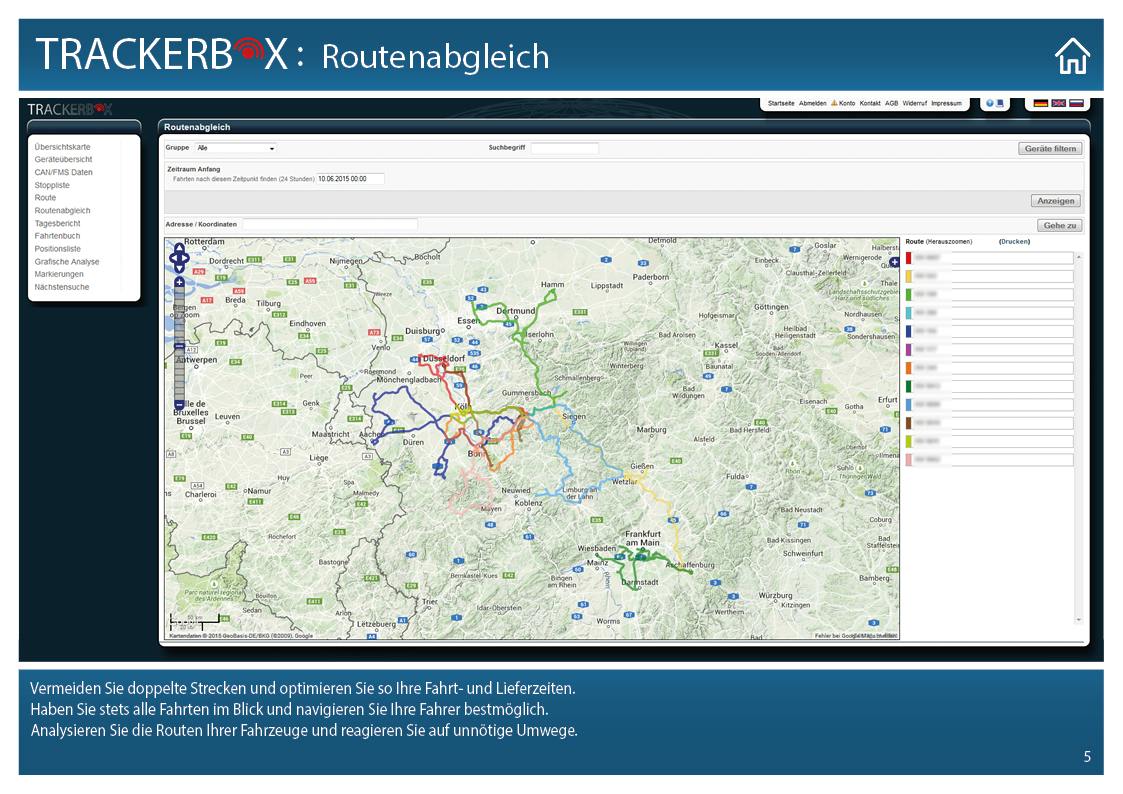The height and width of the screenshot is (794, 1123).
Task: Click the Drucken link
Action: coord(1014,242)
